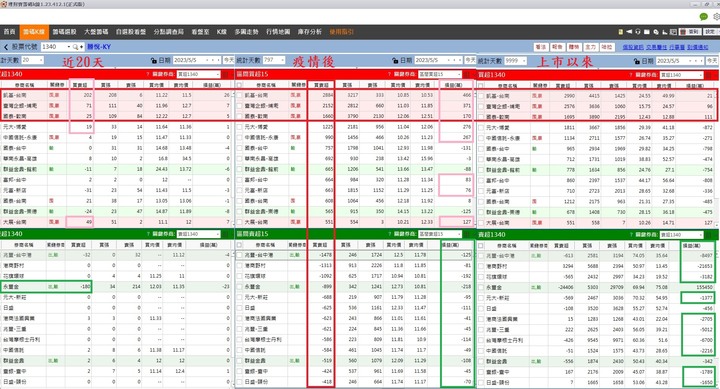Open the 到價通知 link
Screen dimensions: 720x389
[x=698, y=47]
